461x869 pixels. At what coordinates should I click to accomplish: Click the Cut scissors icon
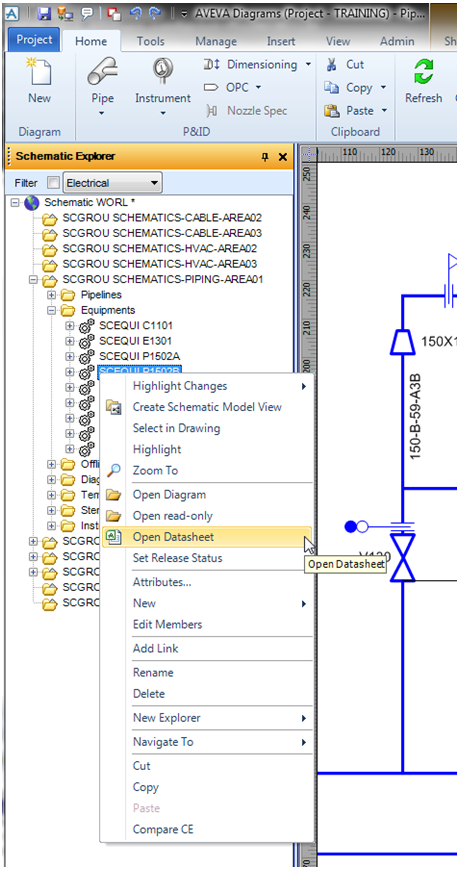pos(332,65)
